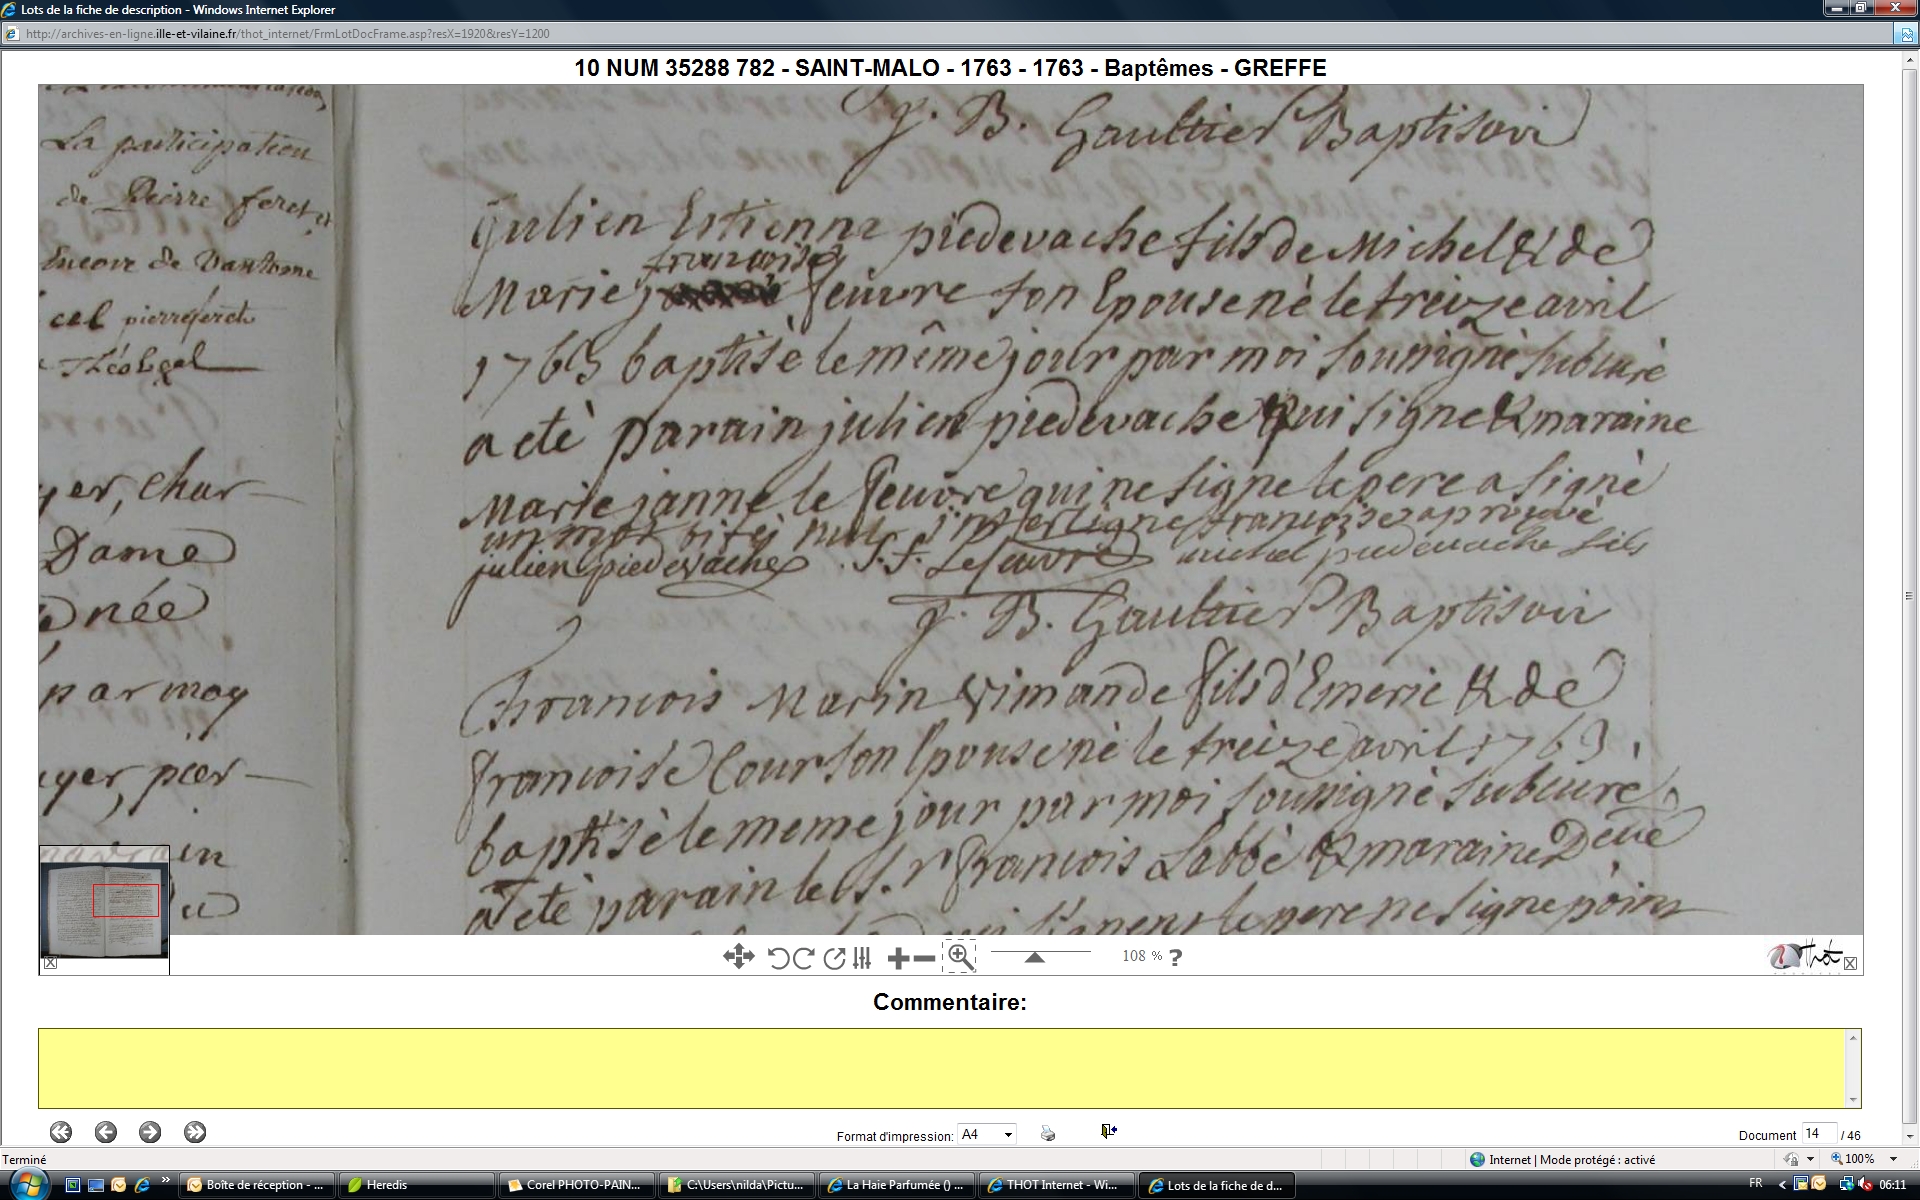This screenshot has width=1920, height=1200.
Task: Open viewer help question mark
Action: [1175, 957]
